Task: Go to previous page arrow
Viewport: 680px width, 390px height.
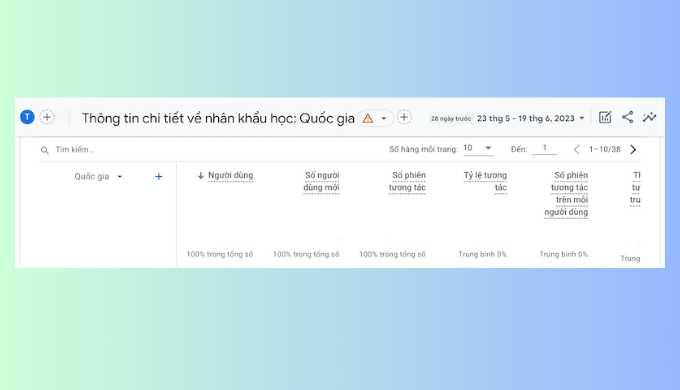Action: [x=576, y=149]
